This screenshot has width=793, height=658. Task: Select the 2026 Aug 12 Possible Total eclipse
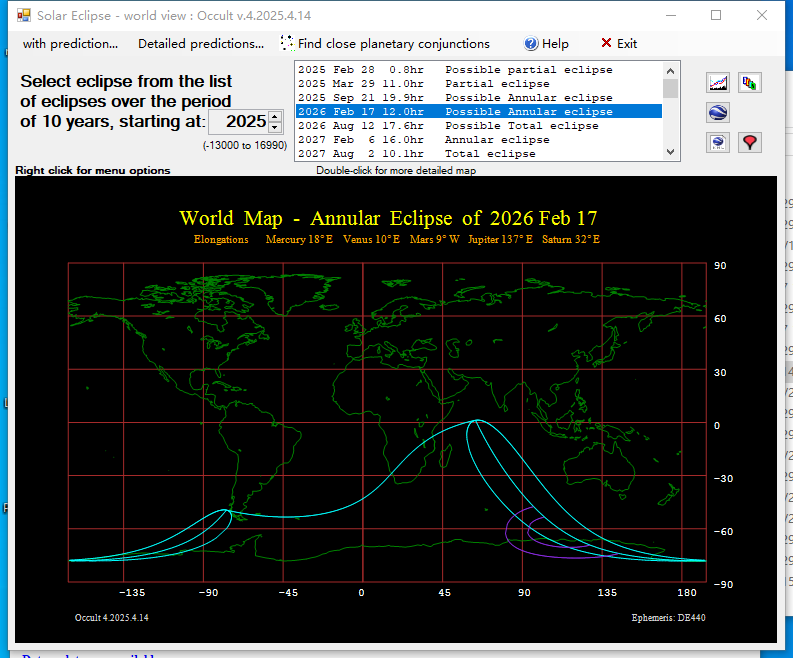pos(478,125)
